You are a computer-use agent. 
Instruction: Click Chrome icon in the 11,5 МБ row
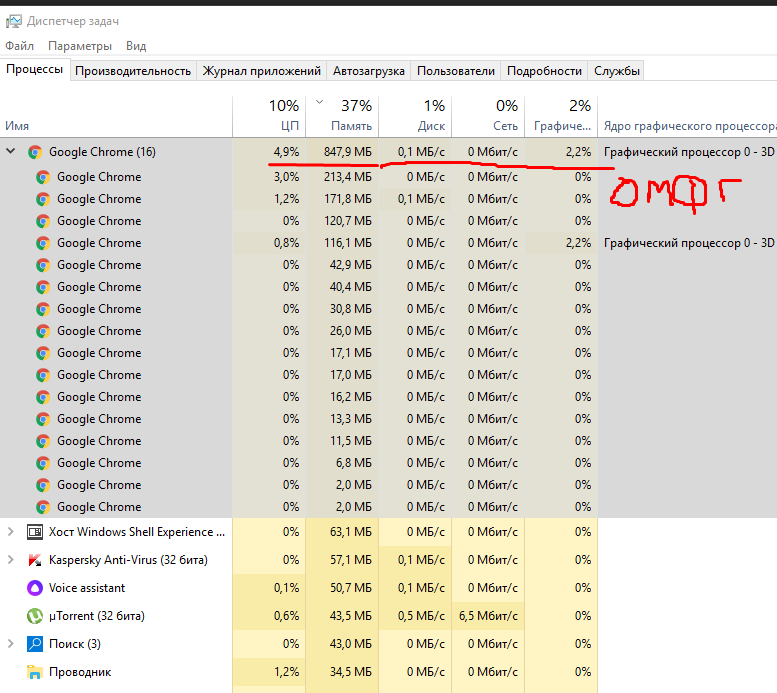43,441
